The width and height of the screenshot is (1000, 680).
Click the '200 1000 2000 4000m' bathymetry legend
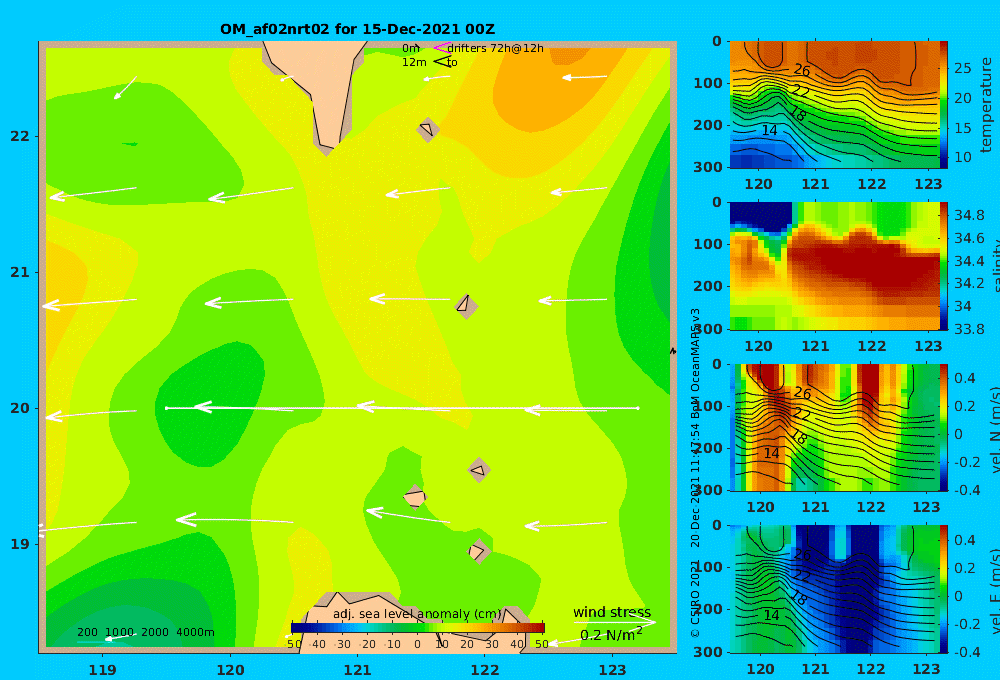[145, 632]
